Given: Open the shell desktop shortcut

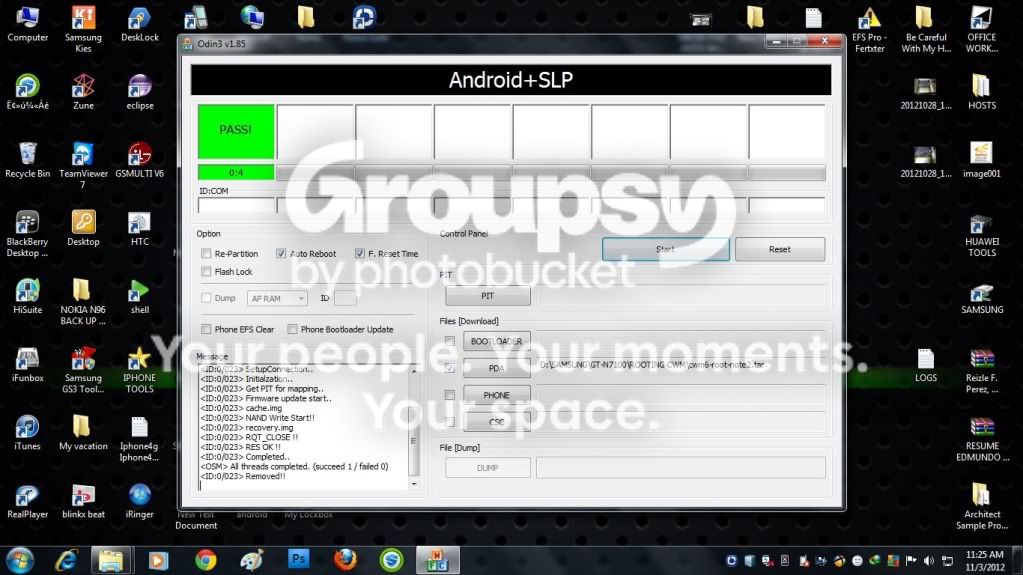Looking at the screenshot, I should [x=140, y=296].
